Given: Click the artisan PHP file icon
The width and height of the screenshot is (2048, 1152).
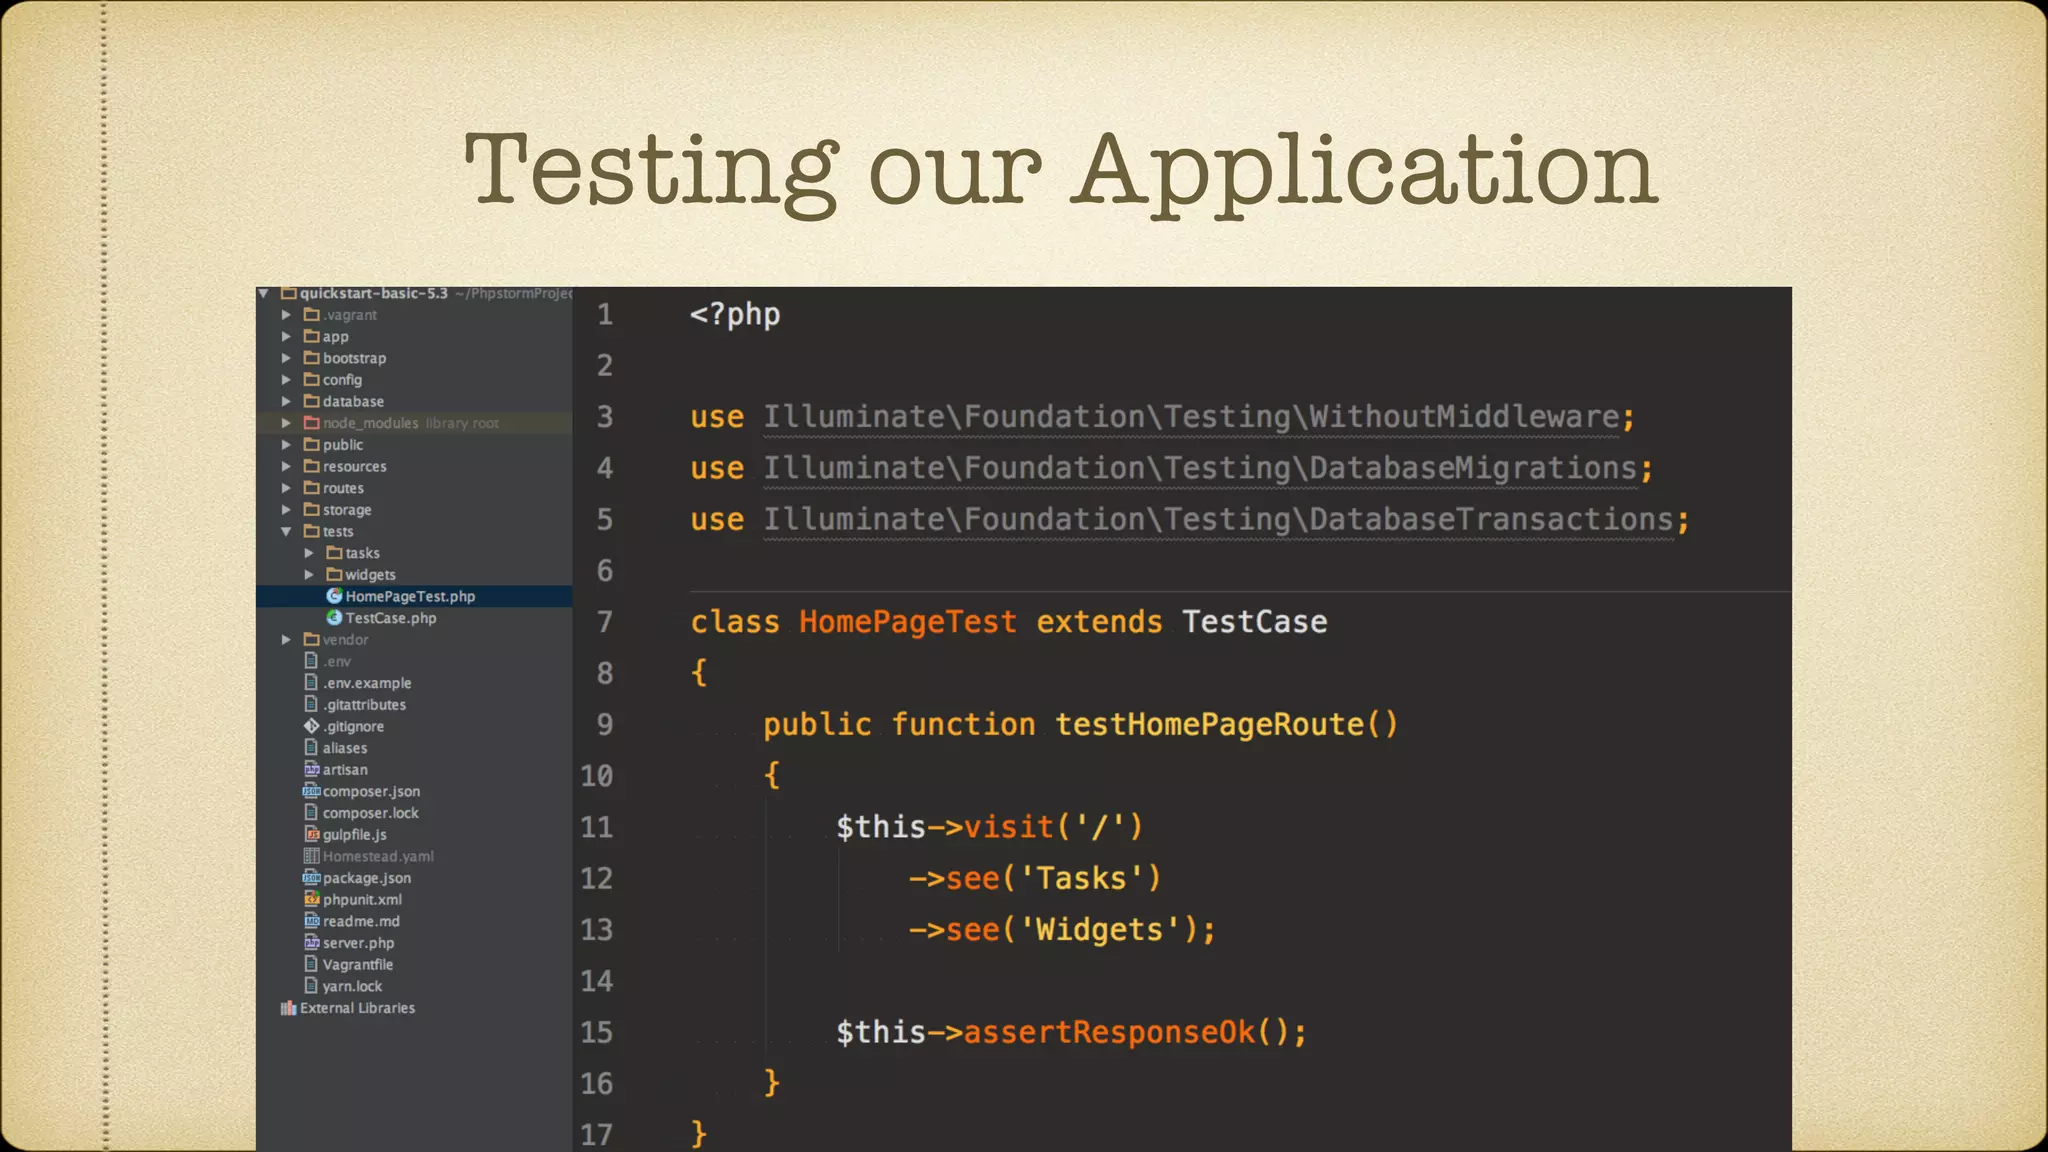Looking at the screenshot, I should coord(311,770).
